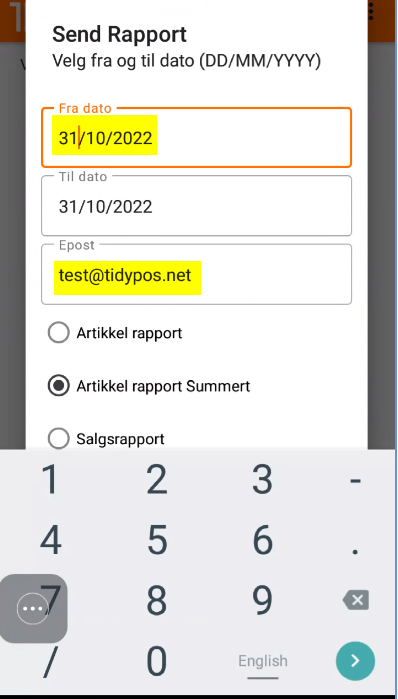
Task: Tap the English language spacebar key
Action: point(263,662)
